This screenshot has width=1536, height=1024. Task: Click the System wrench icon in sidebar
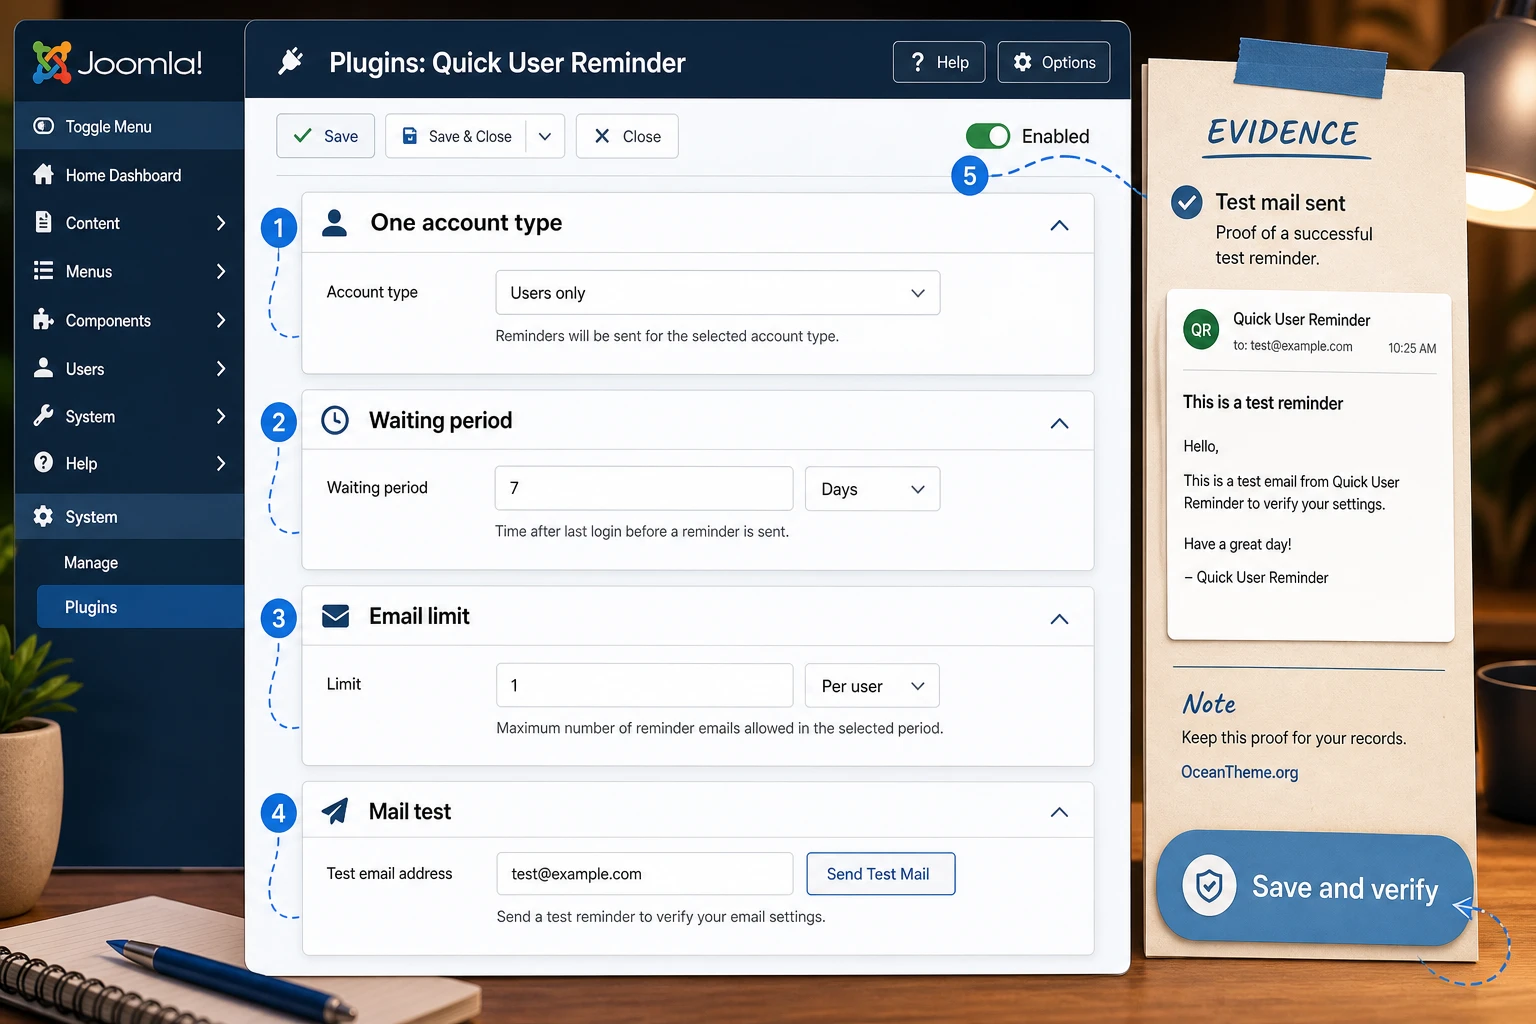pos(43,416)
